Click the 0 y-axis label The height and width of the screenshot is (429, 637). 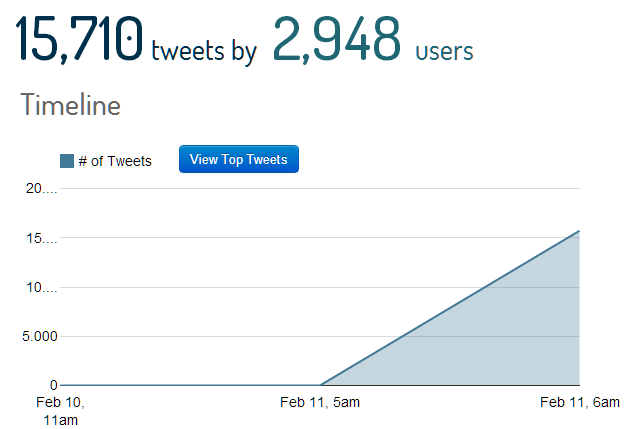click(54, 385)
